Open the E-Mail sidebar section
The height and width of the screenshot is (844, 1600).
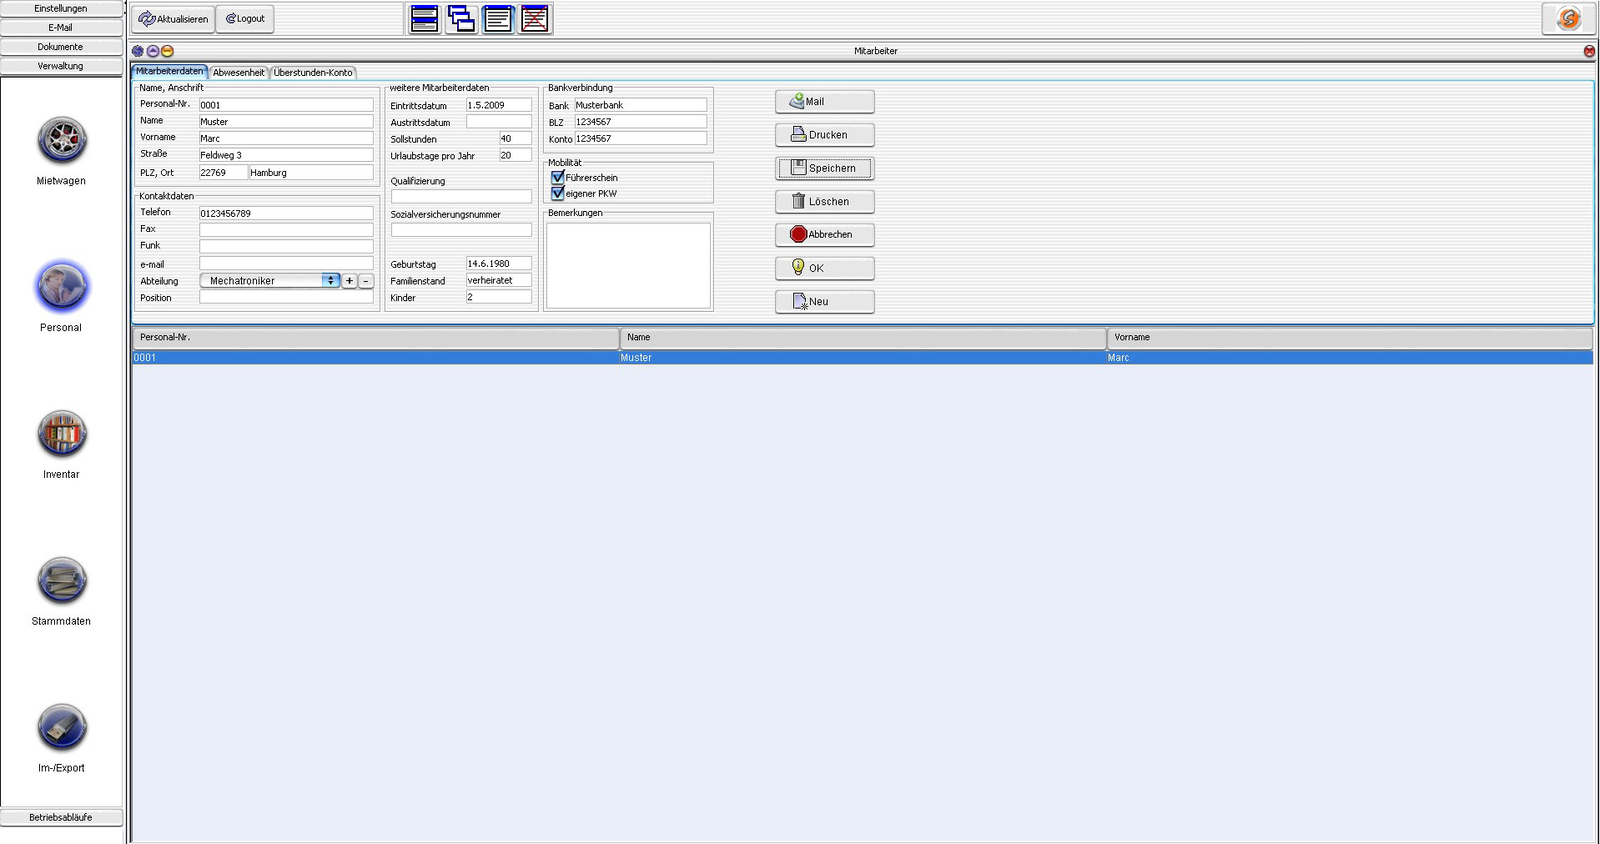[x=61, y=27]
